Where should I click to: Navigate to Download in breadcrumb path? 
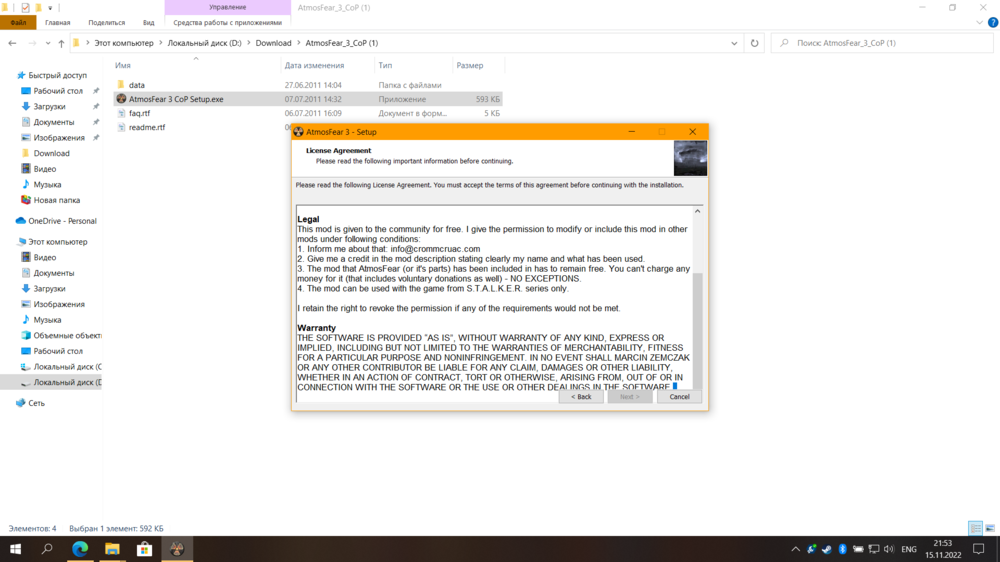(x=274, y=43)
